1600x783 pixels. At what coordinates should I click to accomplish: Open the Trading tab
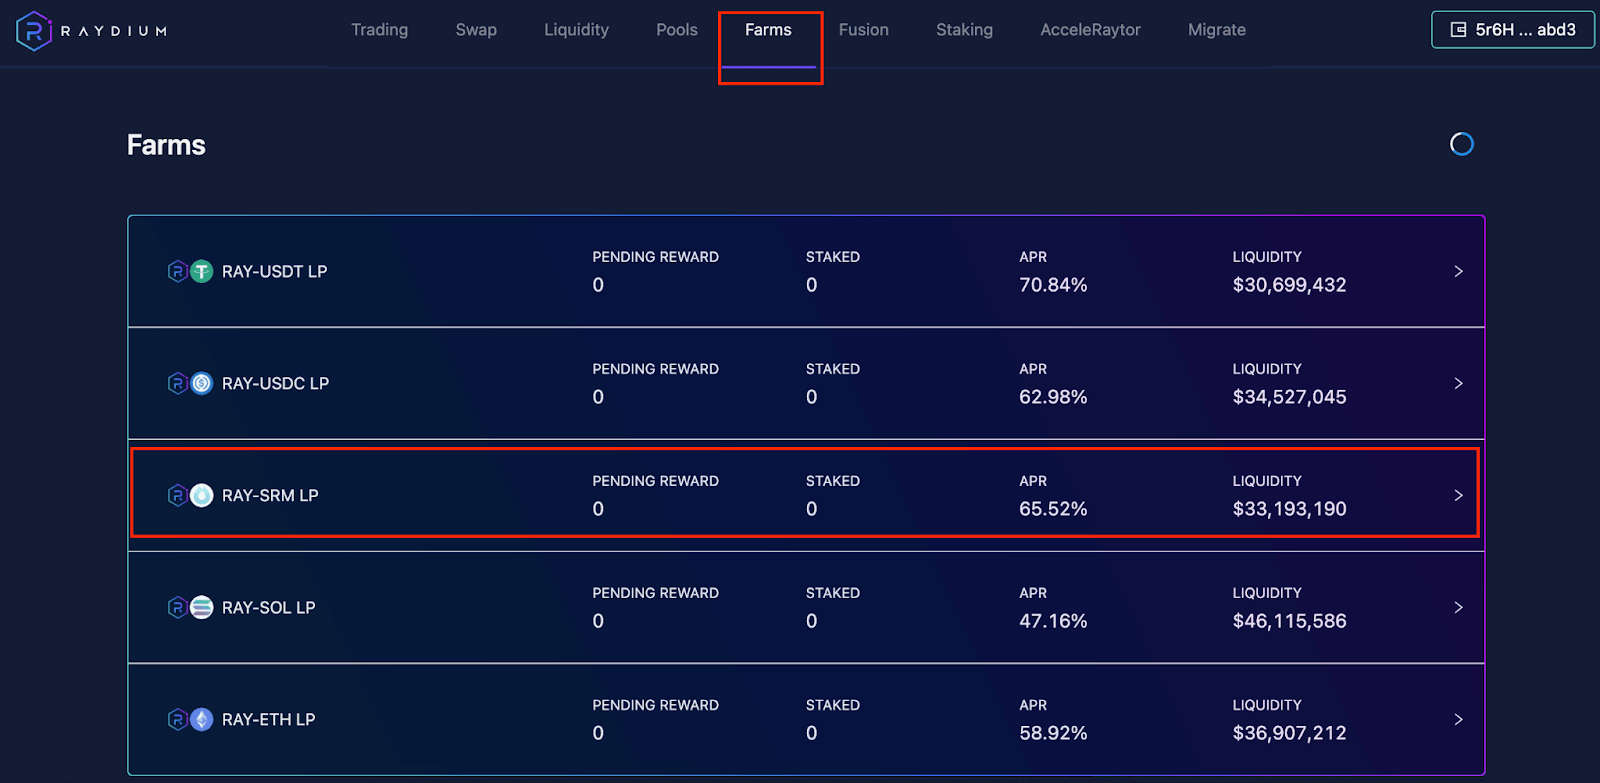379,30
